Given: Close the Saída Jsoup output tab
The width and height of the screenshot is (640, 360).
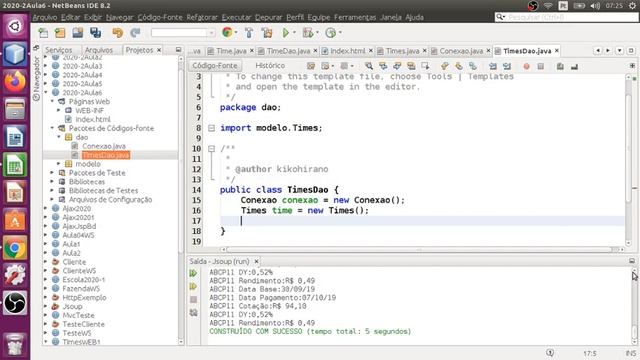Looking at the screenshot, I should [x=256, y=262].
